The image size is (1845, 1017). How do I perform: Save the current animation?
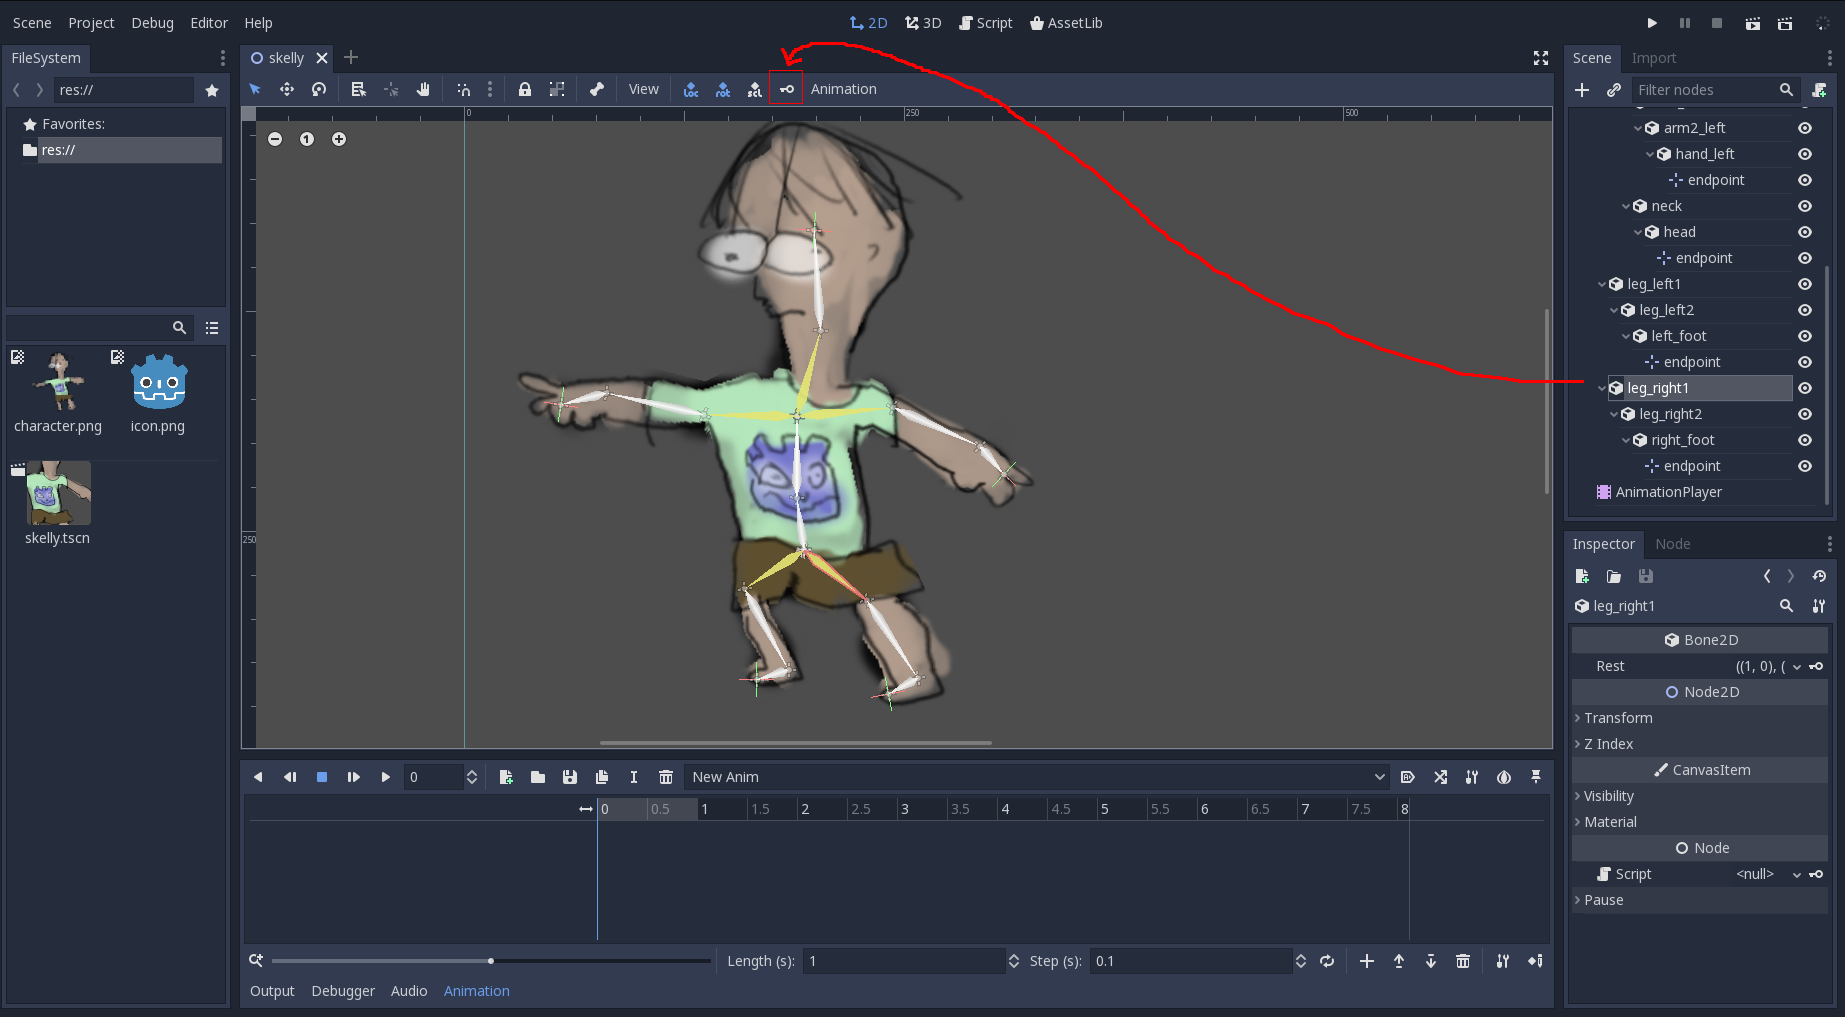570,777
